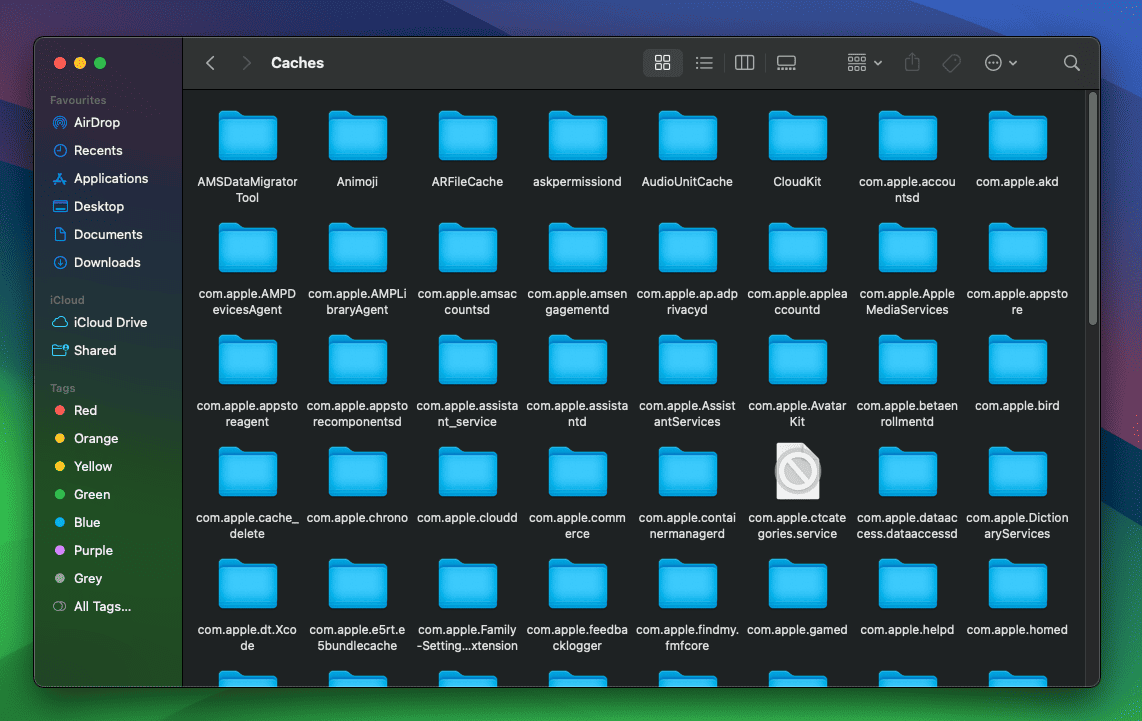This screenshot has height=721, width=1142.
Task: Click the com.apple.feedbacklogger label
Action: [578, 638]
